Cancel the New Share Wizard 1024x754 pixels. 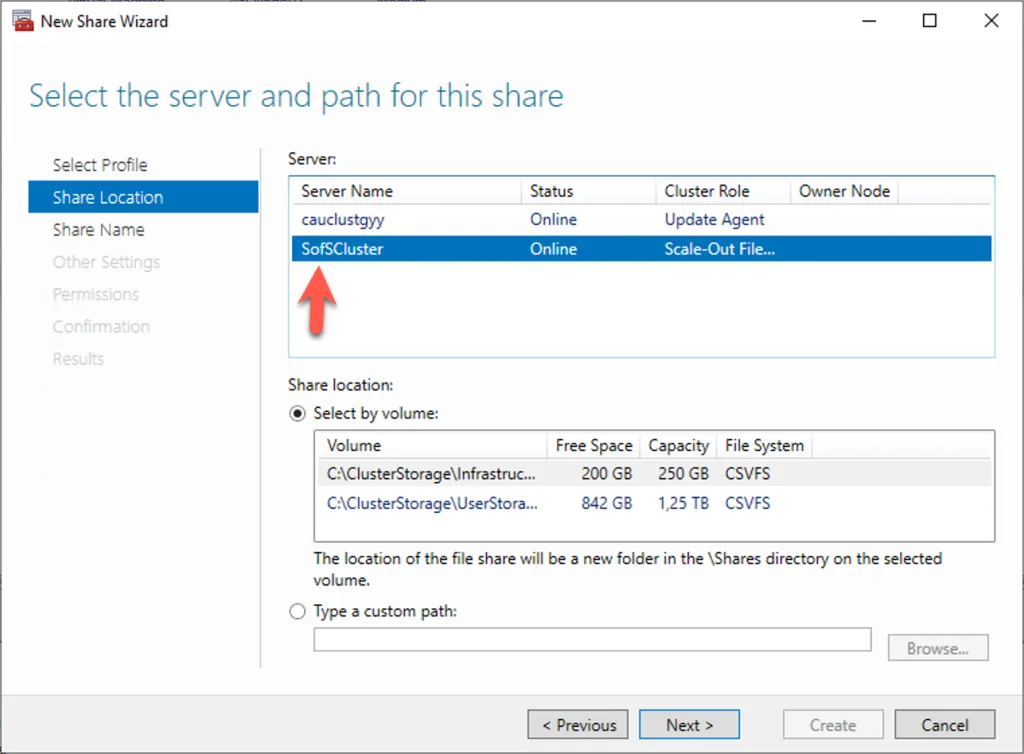tap(945, 725)
